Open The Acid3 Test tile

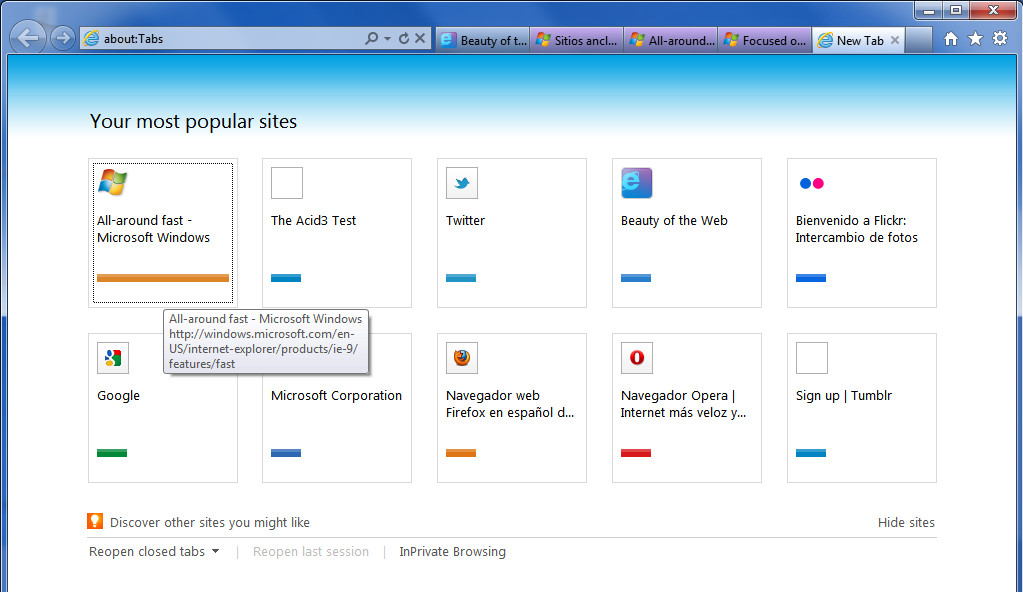(x=337, y=233)
